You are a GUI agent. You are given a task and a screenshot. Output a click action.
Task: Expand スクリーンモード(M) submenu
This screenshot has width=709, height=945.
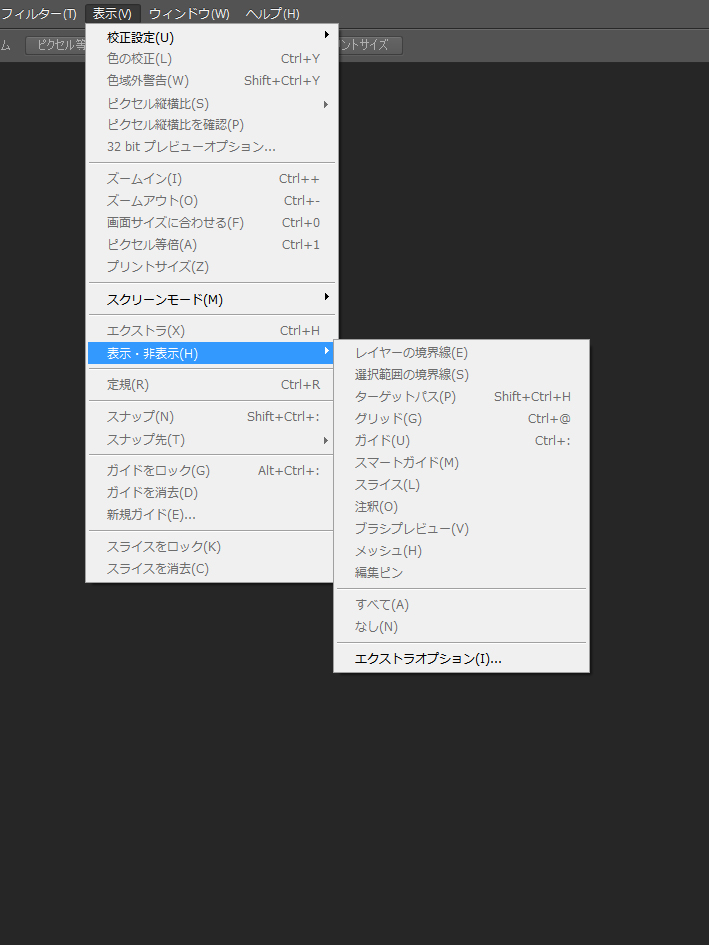point(212,300)
